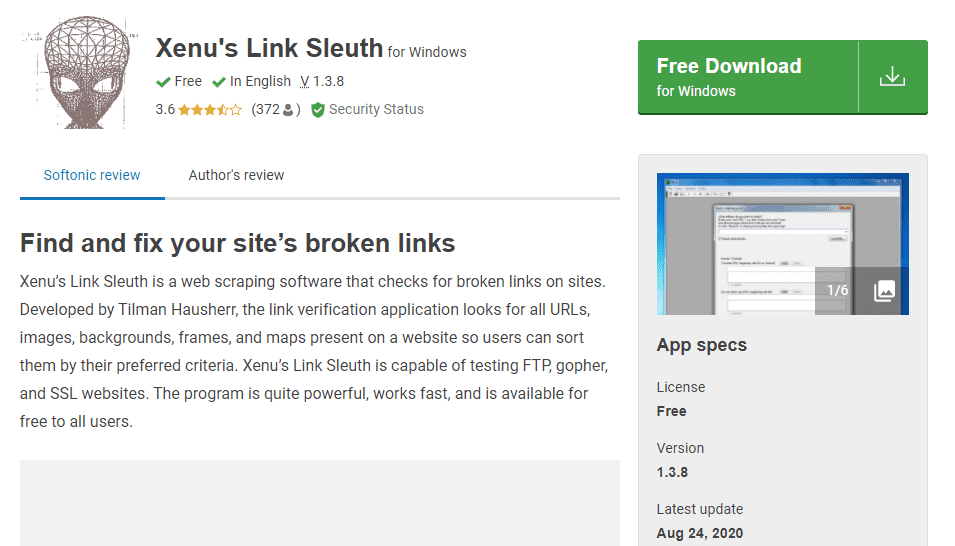Click the download arrow icon
Image resolution: width=955 pixels, height=546 pixels.
[x=892, y=77]
